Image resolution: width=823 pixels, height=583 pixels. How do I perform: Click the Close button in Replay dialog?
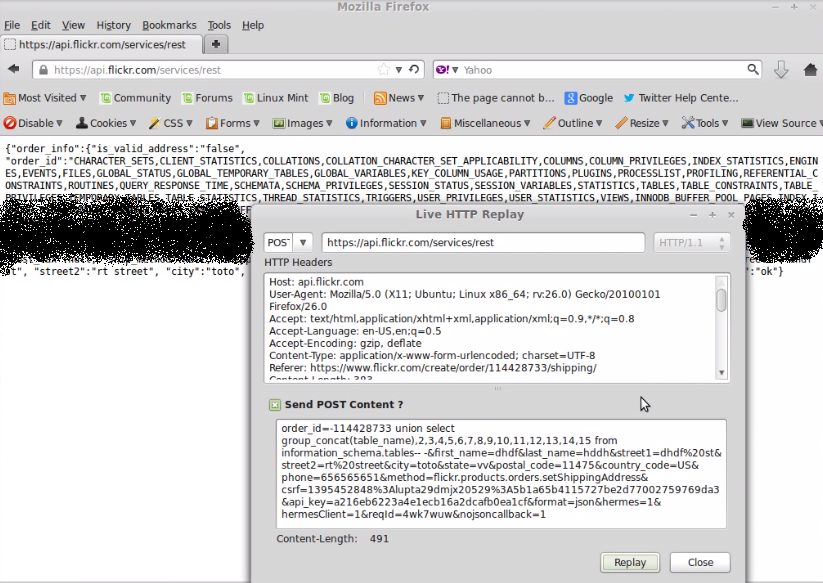(700, 563)
